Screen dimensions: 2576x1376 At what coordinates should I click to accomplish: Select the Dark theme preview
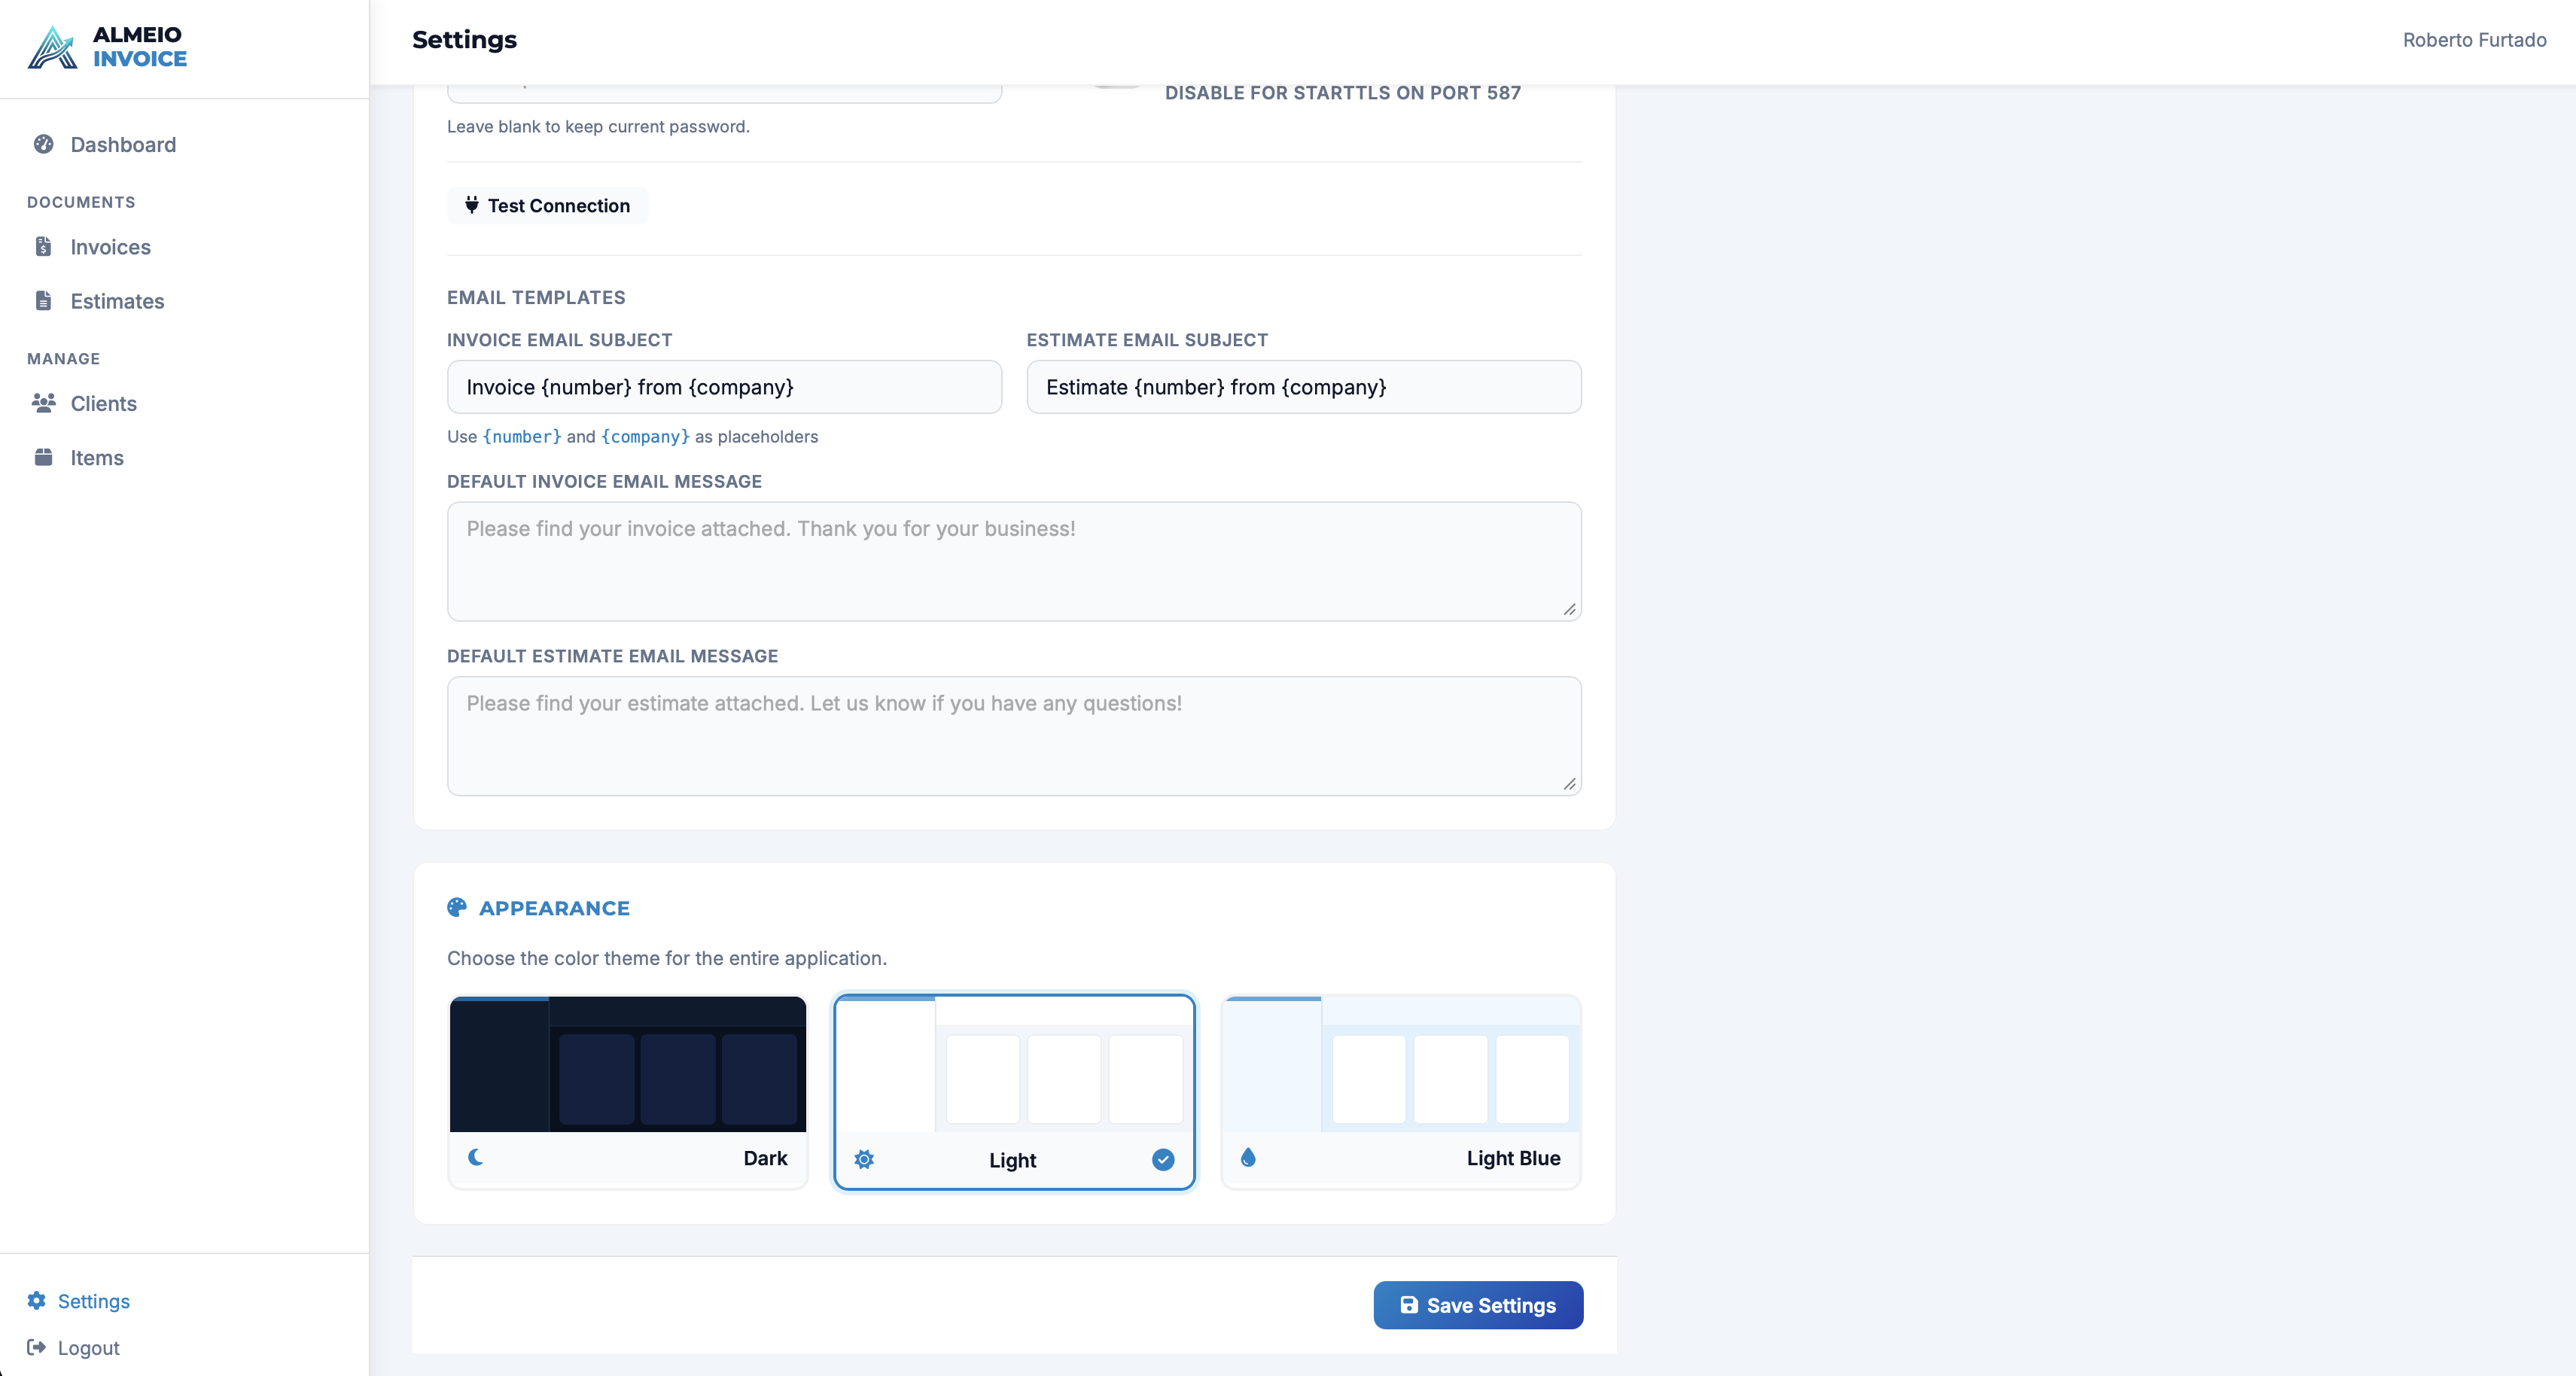click(x=628, y=1091)
